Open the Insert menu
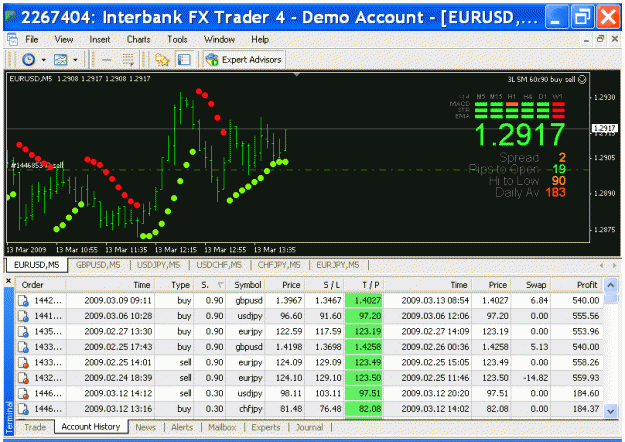625x442 pixels. pos(100,39)
